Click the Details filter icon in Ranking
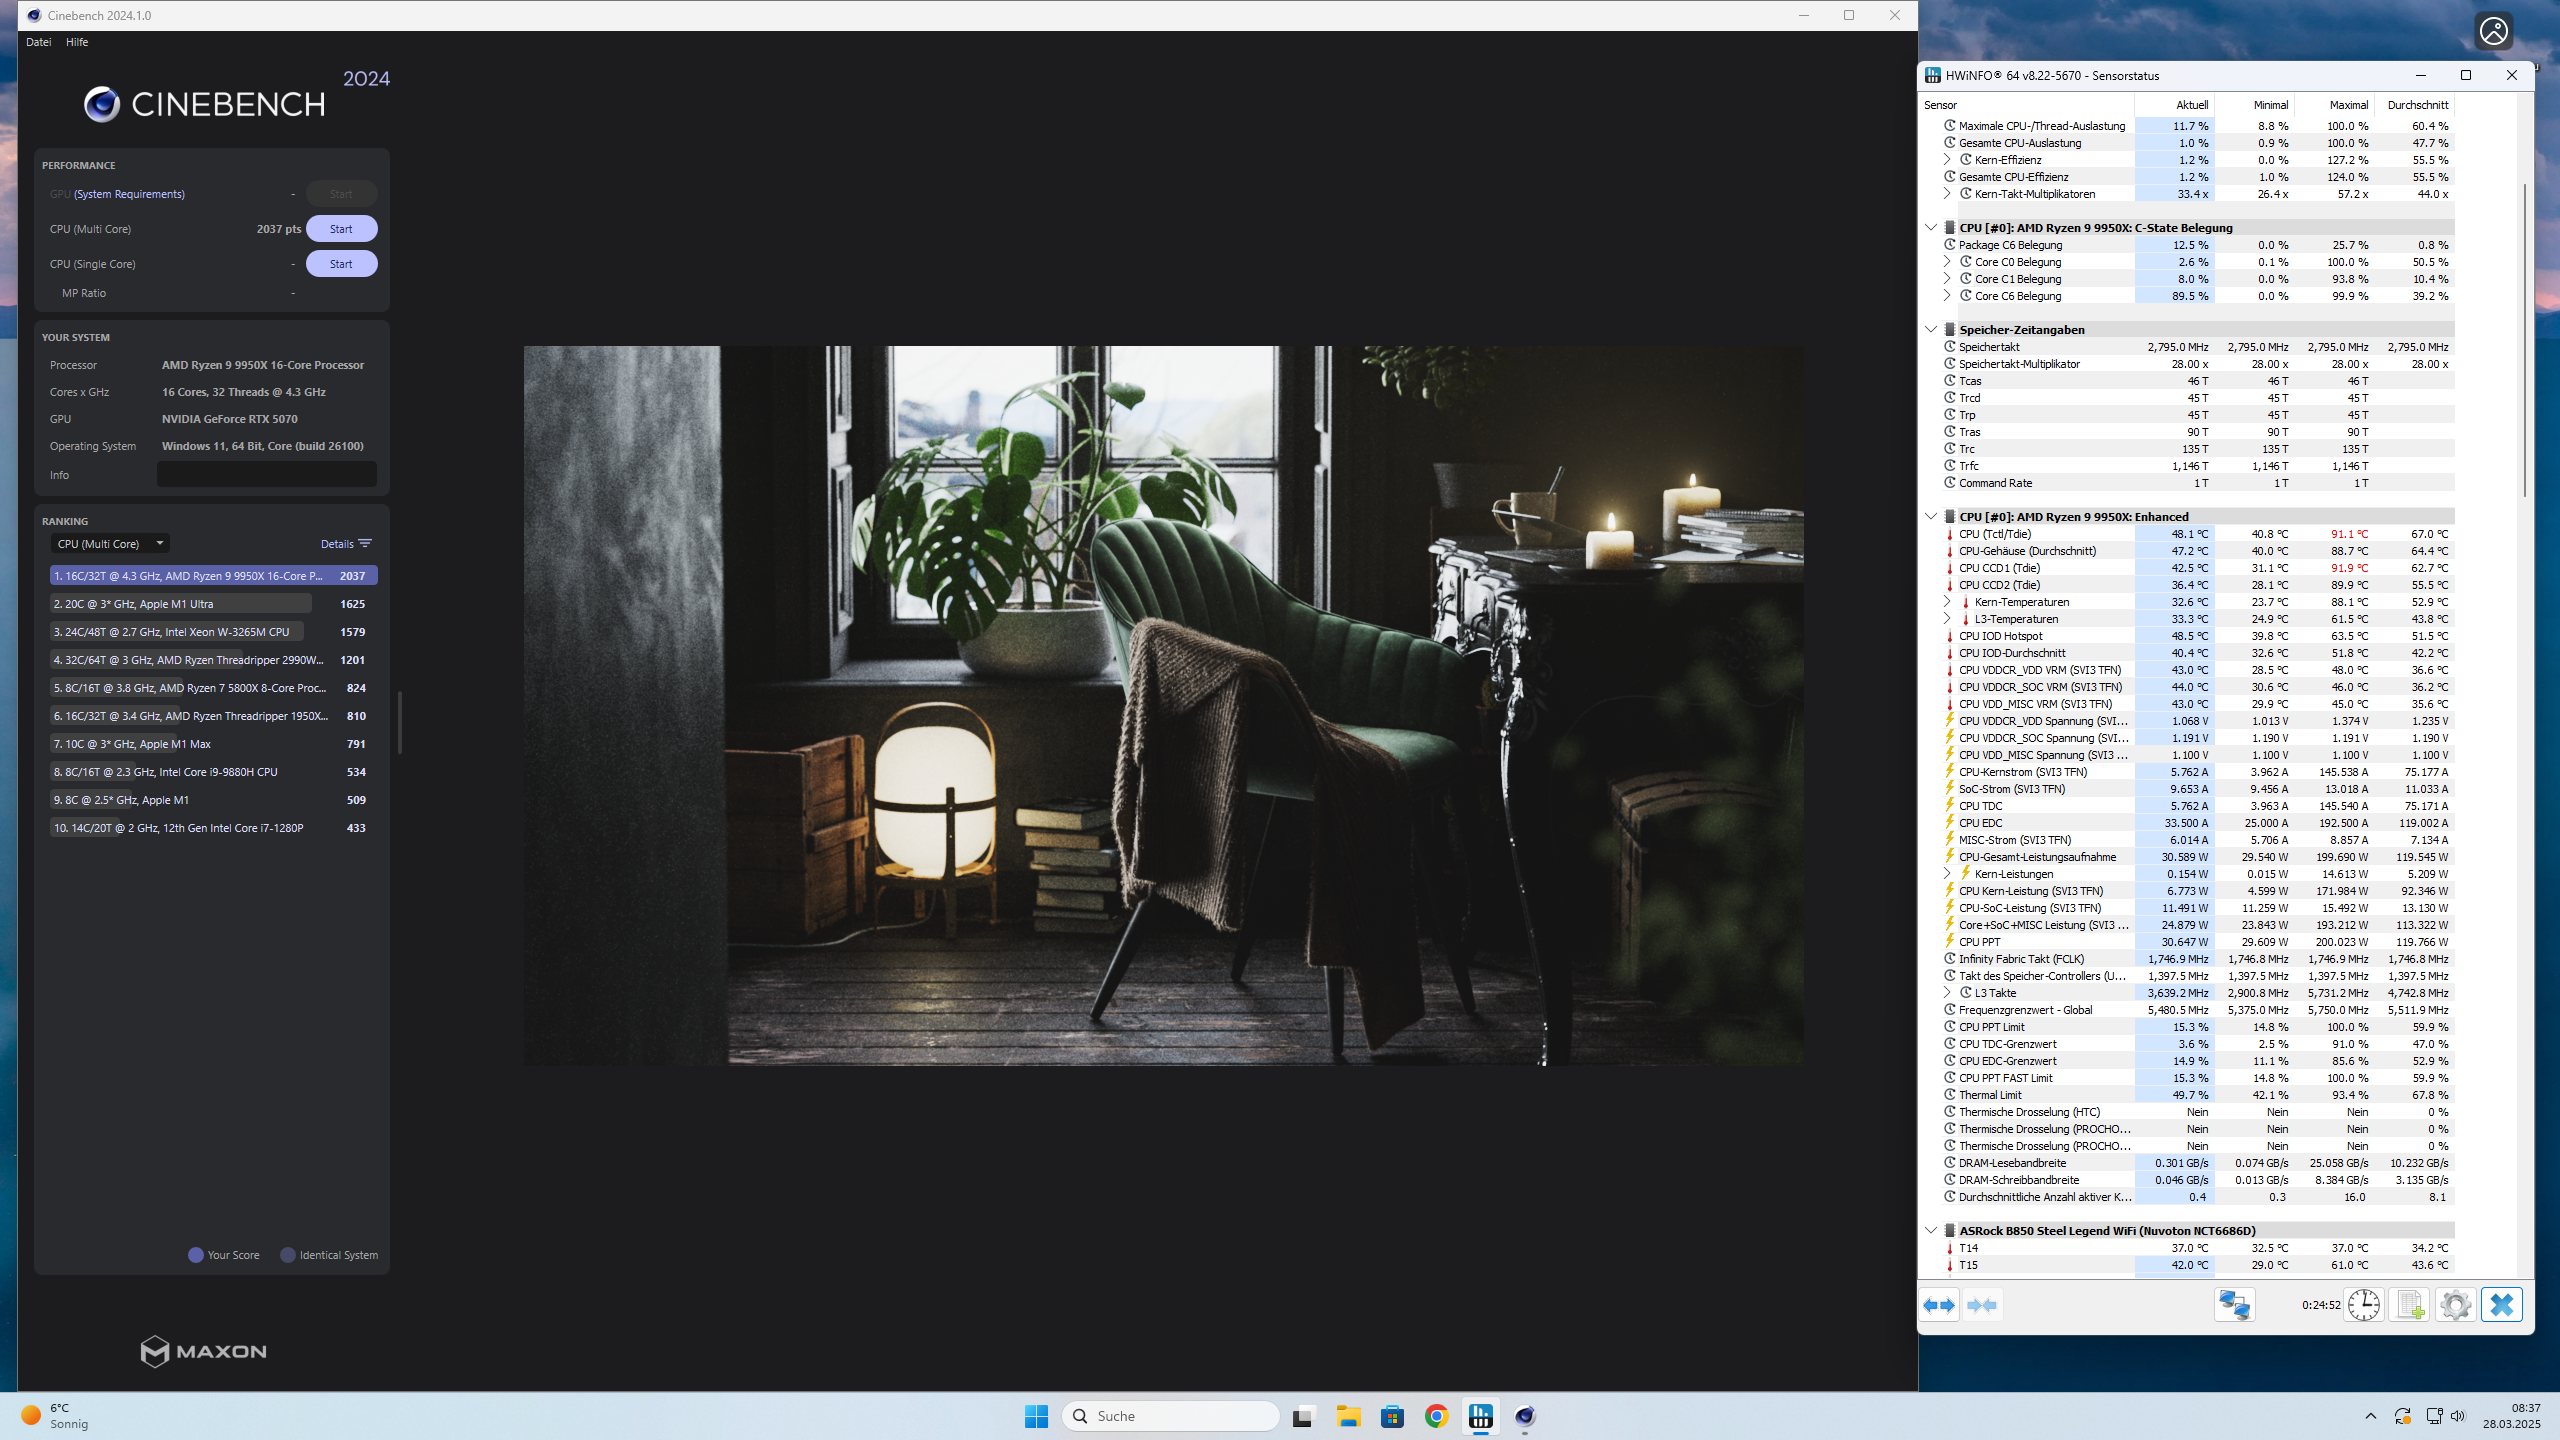This screenshot has width=2560, height=1440. click(365, 544)
